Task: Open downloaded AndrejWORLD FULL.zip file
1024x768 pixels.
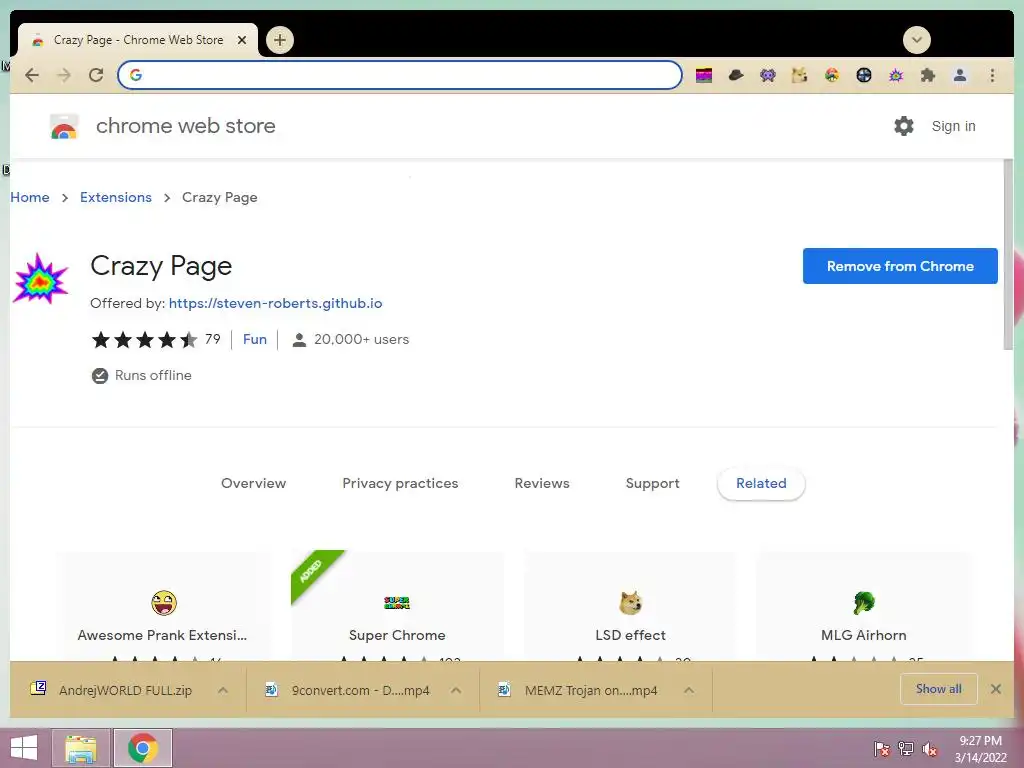Action: click(x=114, y=690)
